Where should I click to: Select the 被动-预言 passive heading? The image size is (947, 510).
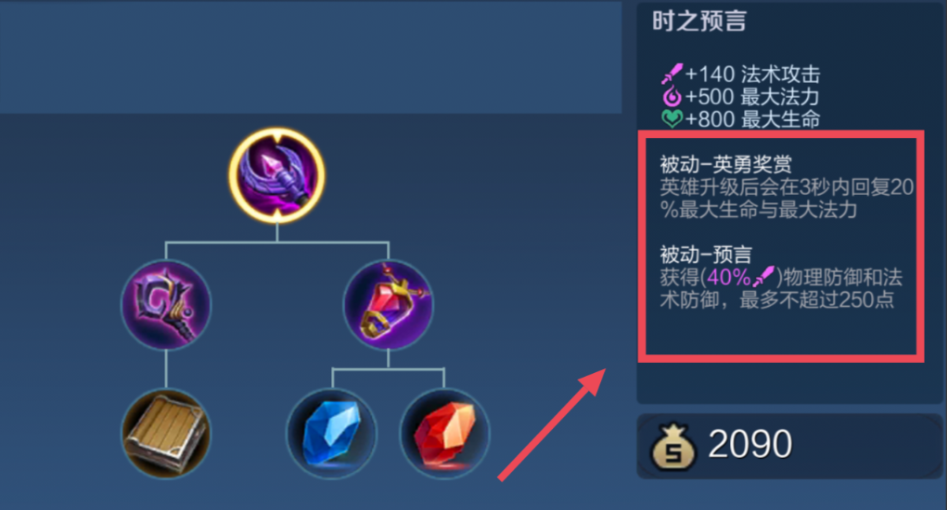[705, 254]
